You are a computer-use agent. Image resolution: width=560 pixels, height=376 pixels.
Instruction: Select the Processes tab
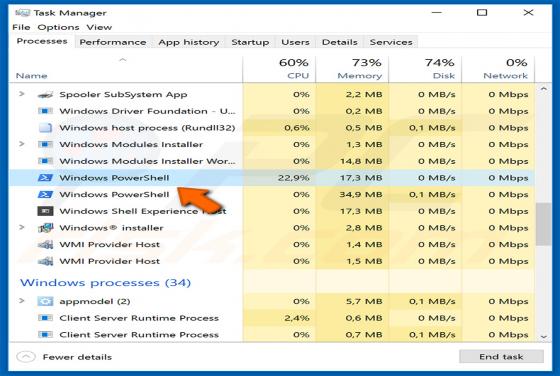42,41
